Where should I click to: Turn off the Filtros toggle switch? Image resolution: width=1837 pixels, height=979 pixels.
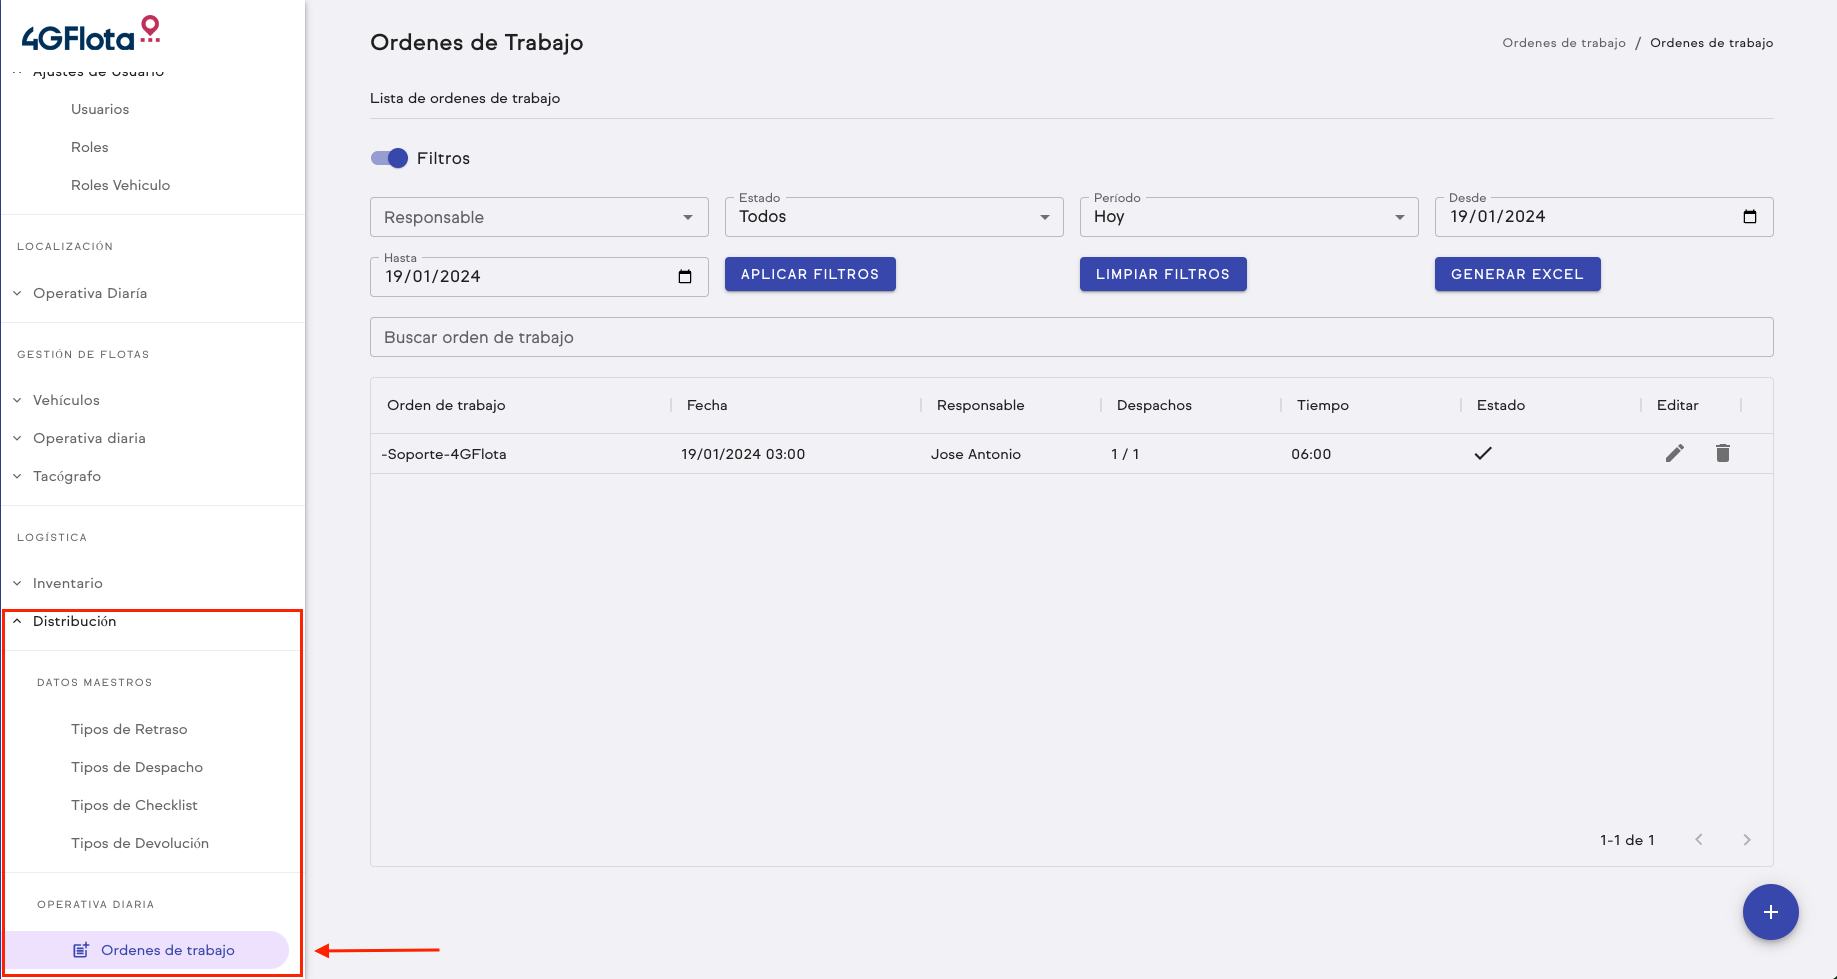pyautogui.click(x=389, y=158)
